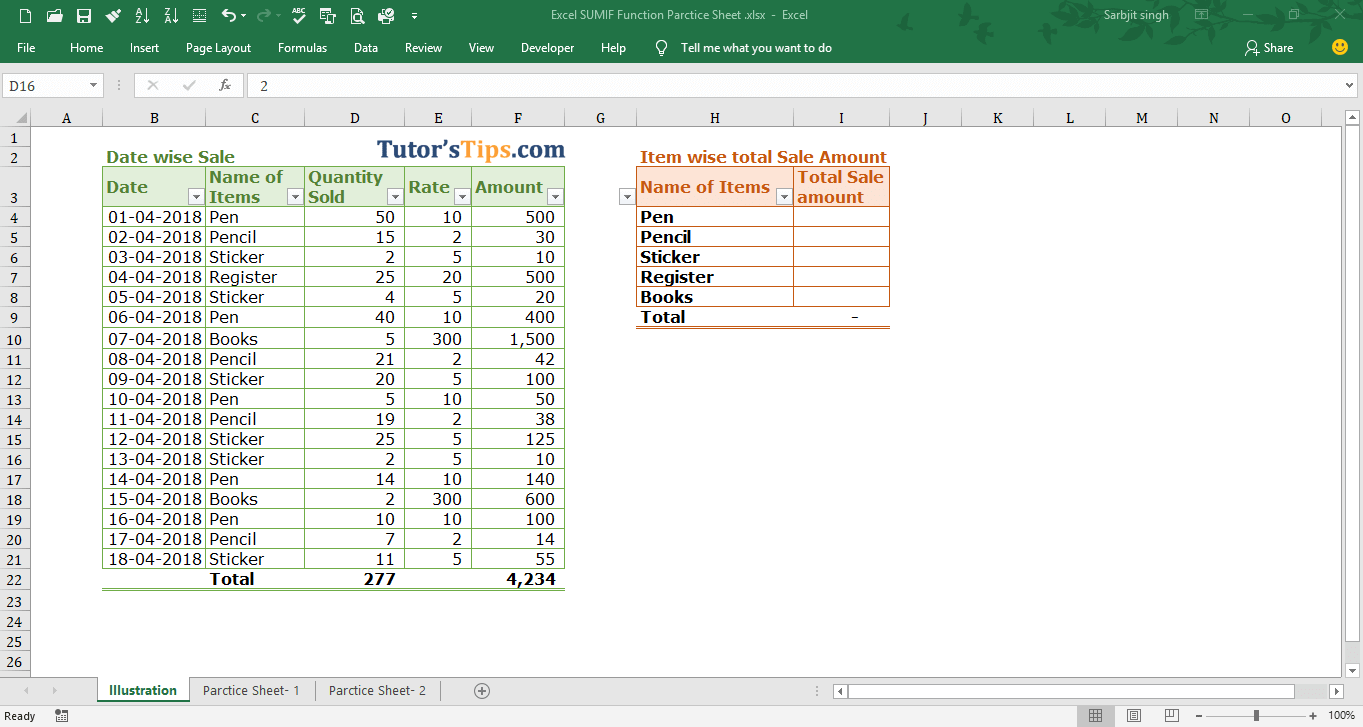The image size is (1363, 727).
Task: Click the vertical scrollbar down arrow
Action: point(1352,669)
